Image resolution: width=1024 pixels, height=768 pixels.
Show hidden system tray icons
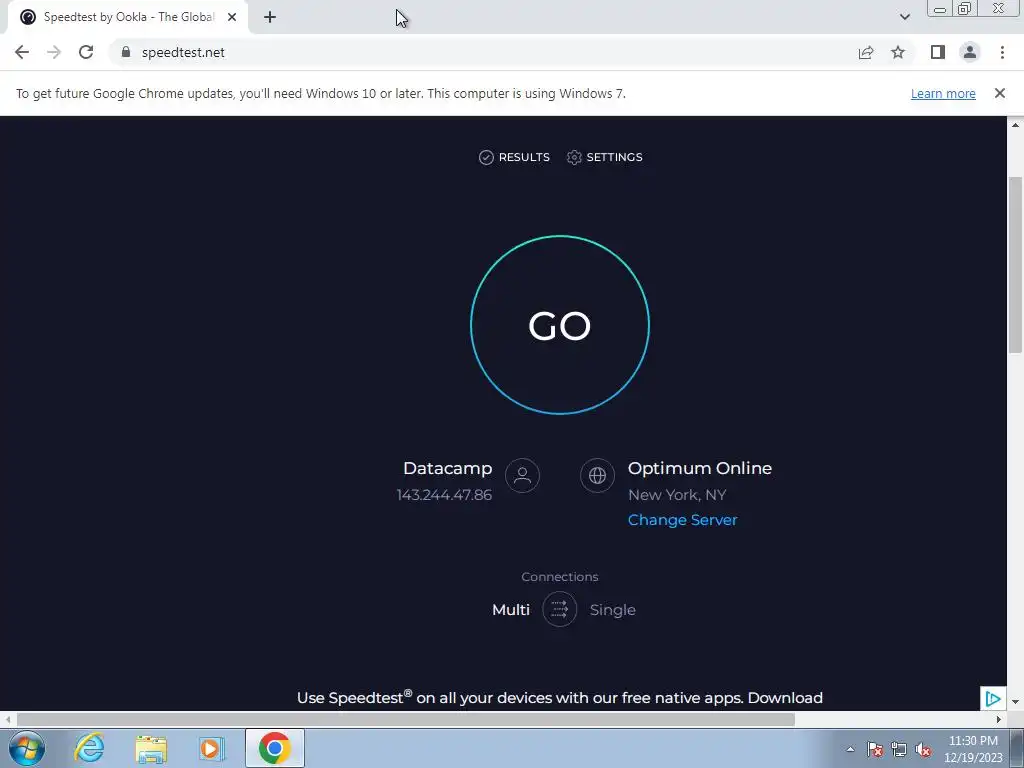[x=850, y=749]
